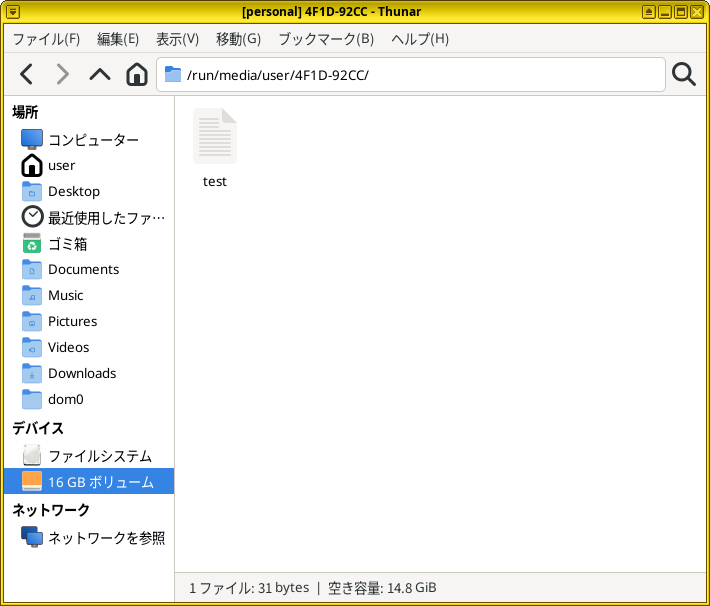This screenshot has width=710, height=606.
Task: Click status bar text 空き容量: 14.8 GiB
Action: pos(382,588)
